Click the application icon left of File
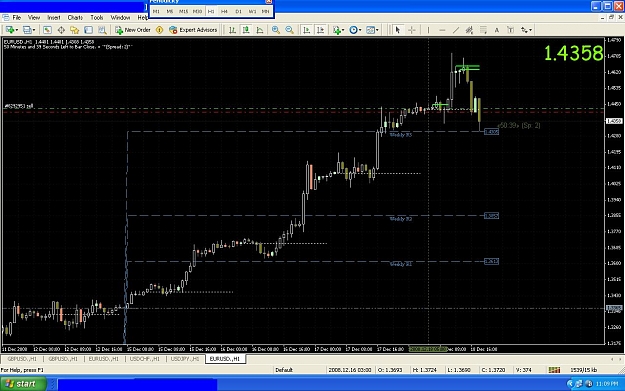Image resolution: width=625 pixels, height=391 pixels. point(6,18)
